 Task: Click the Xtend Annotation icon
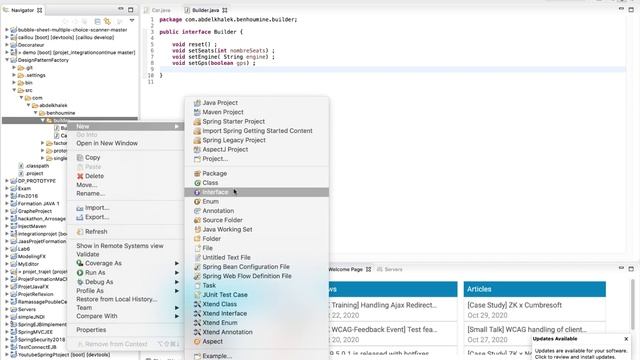pyautogui.click(x=197, y=332)
